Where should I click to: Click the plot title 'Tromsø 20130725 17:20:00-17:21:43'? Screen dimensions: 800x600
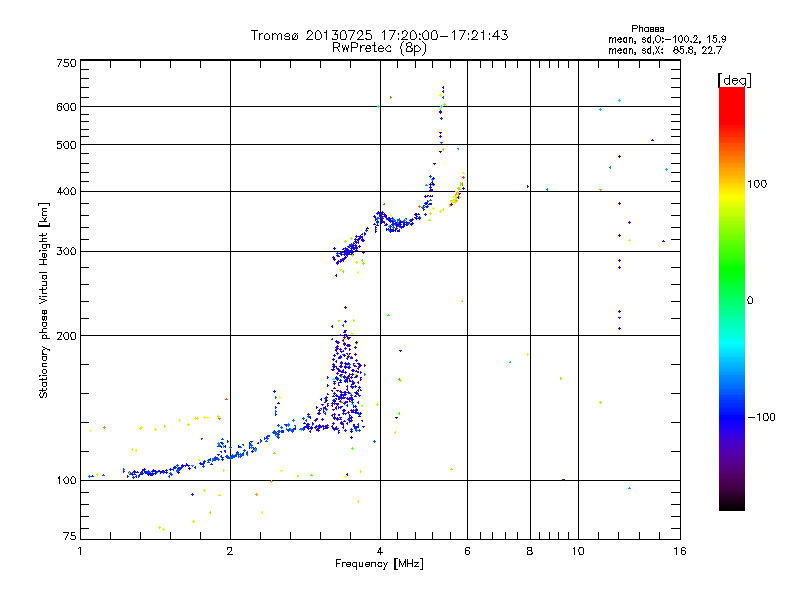pos(379,35)
